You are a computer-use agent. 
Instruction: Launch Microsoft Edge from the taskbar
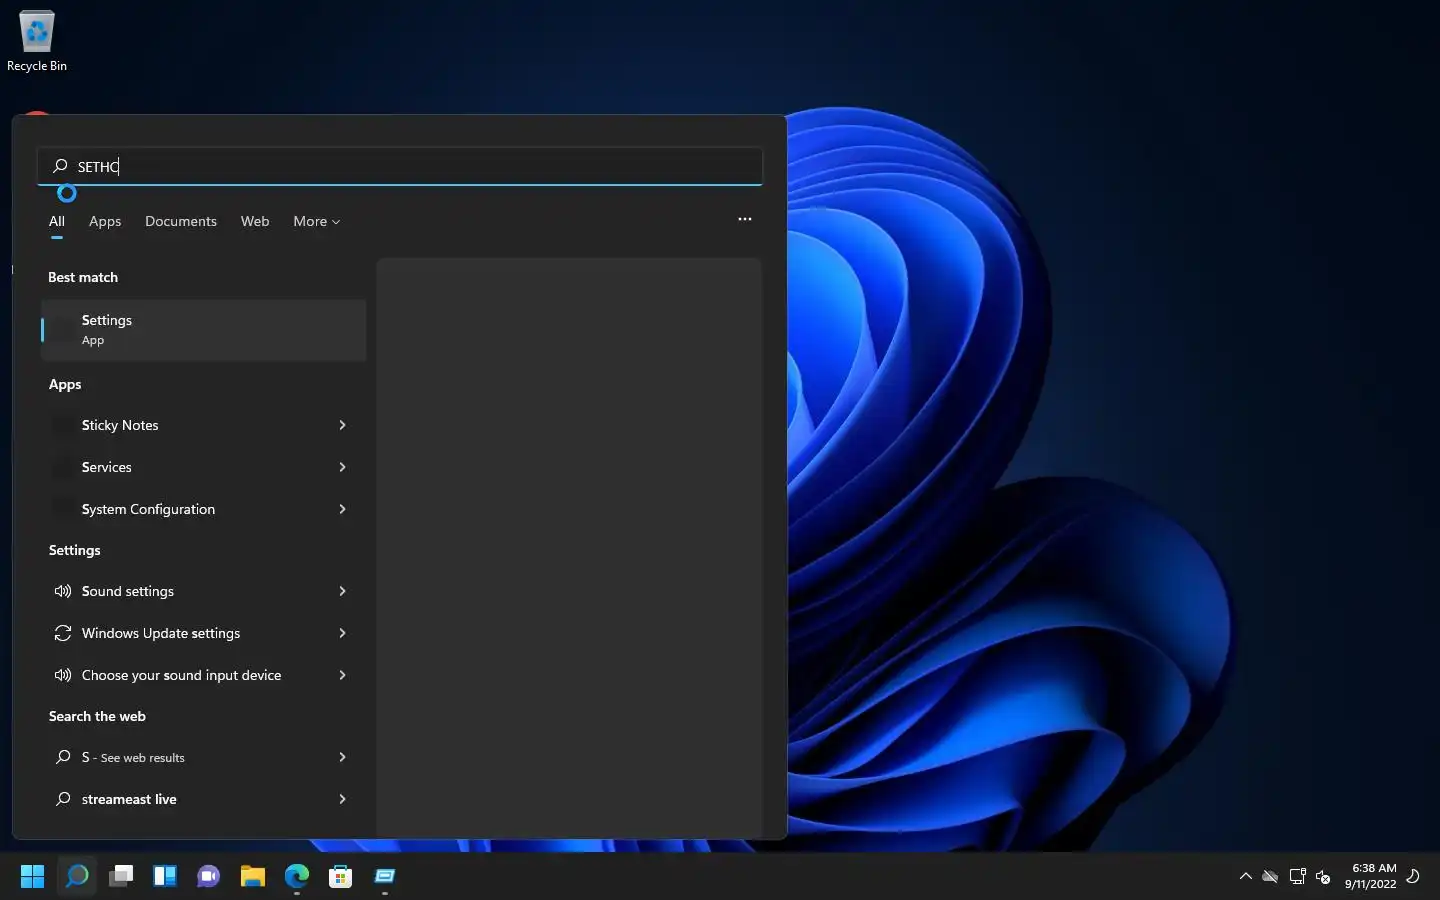(297, 877)
